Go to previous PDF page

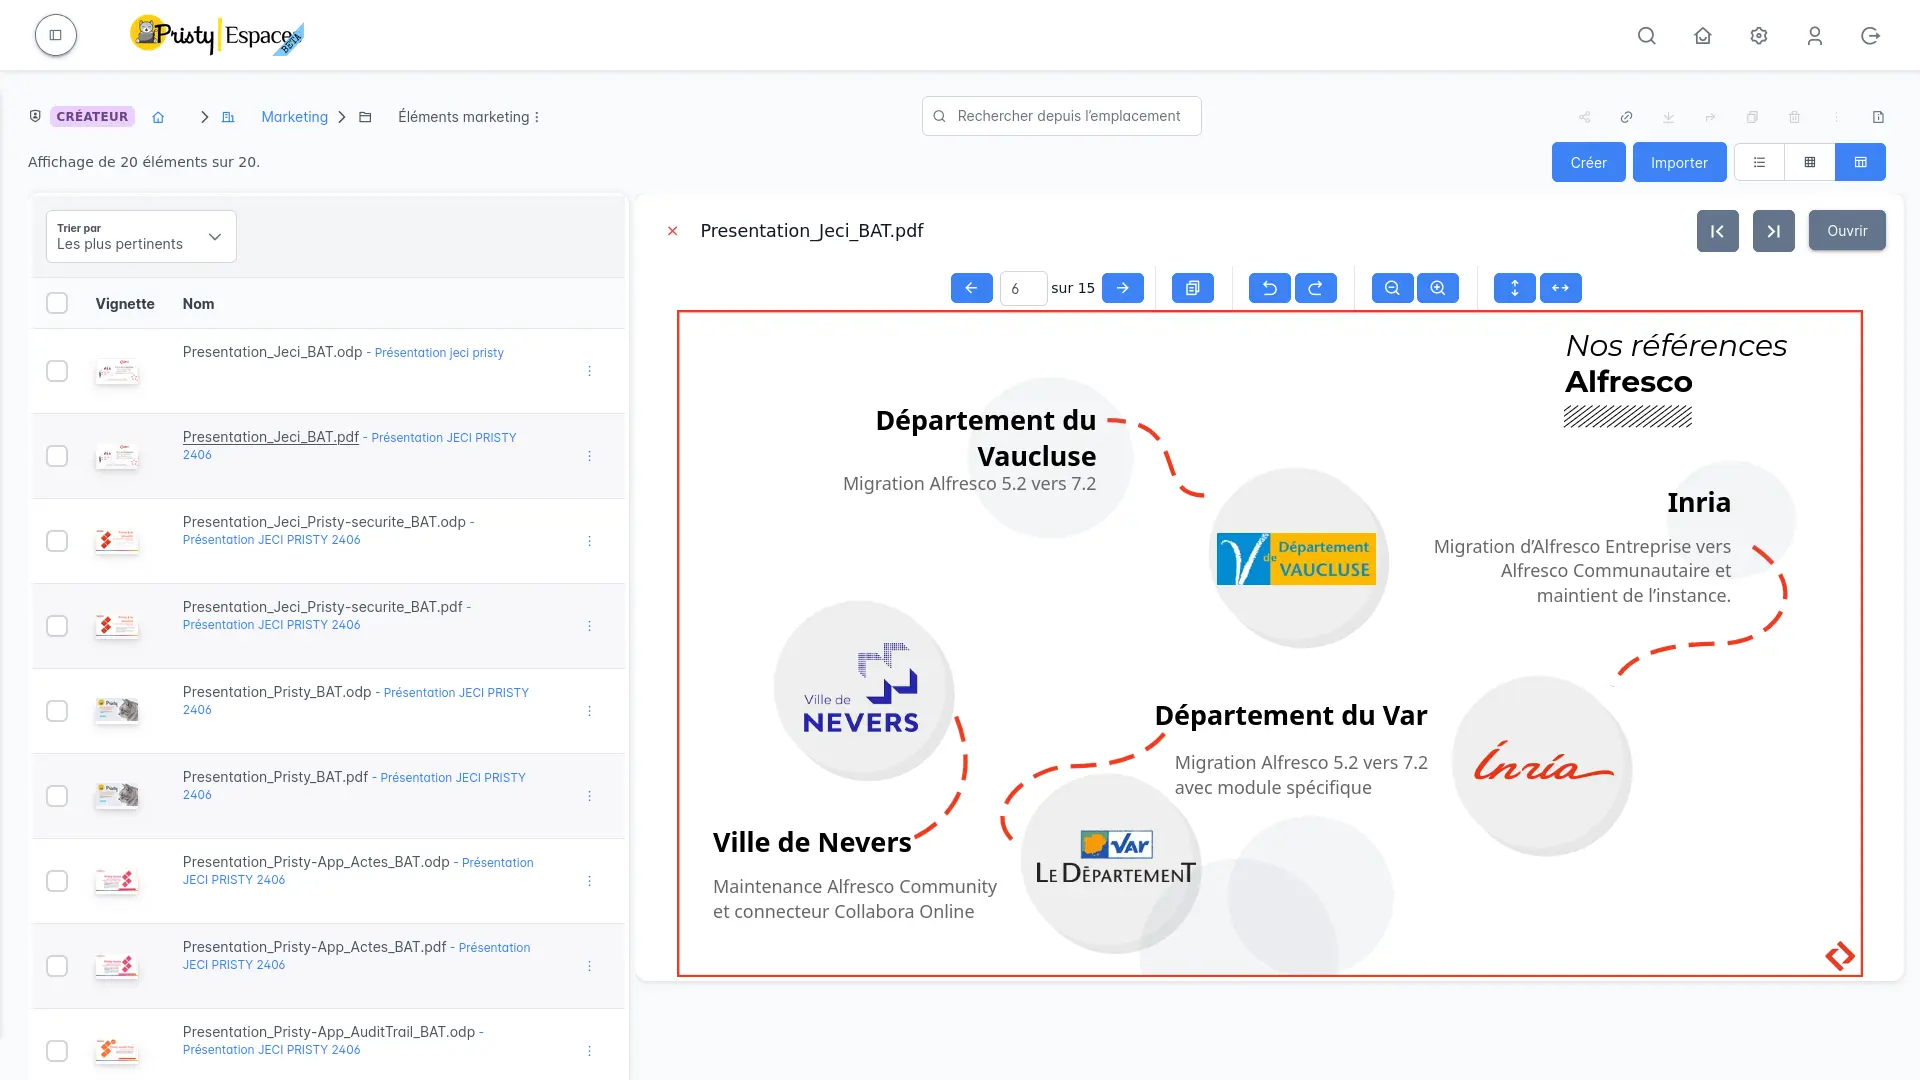coord(972,288)
